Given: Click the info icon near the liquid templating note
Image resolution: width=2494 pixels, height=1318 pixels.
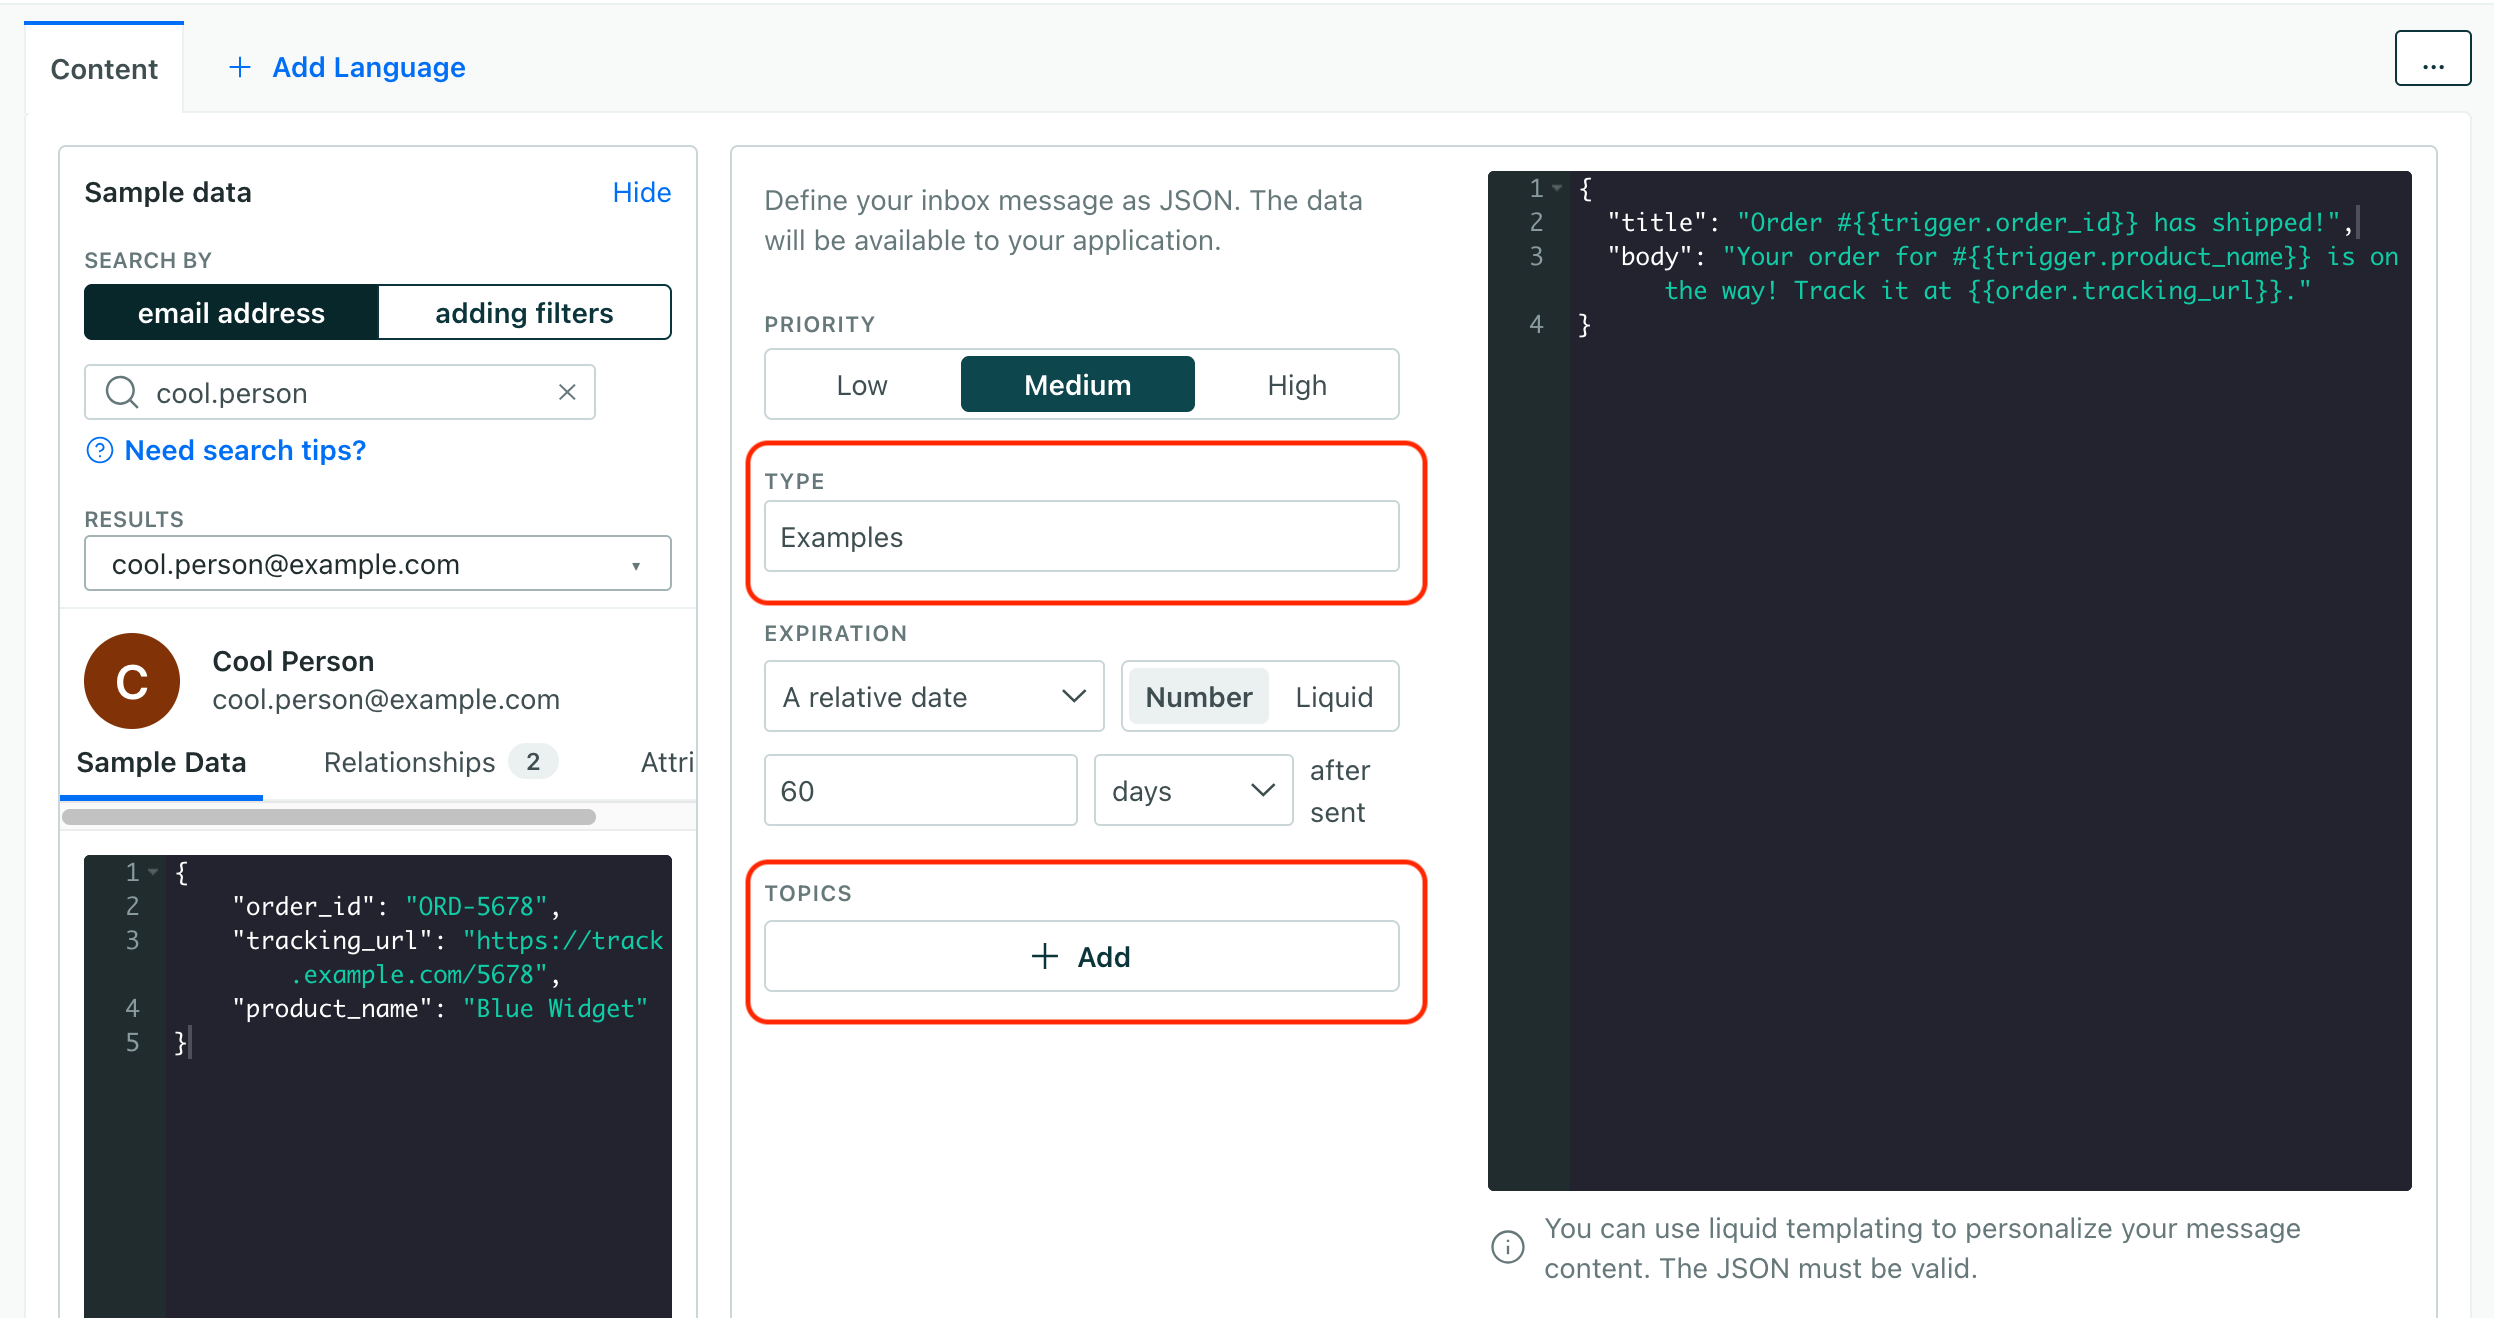Looking at the screenshot, I should pos(1507,1247).
